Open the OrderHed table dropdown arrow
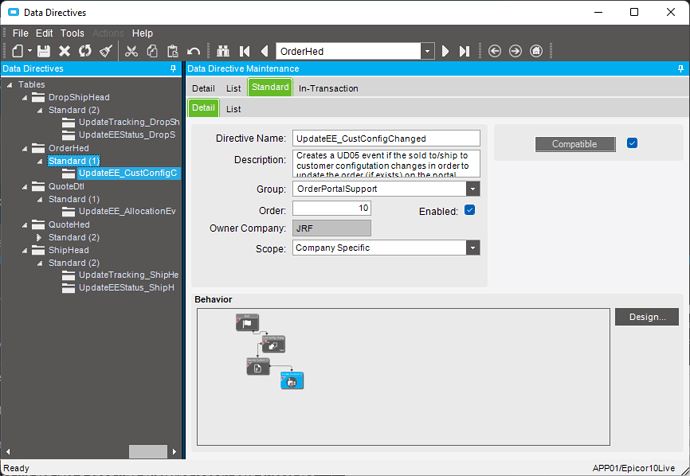 coord(427,51)
